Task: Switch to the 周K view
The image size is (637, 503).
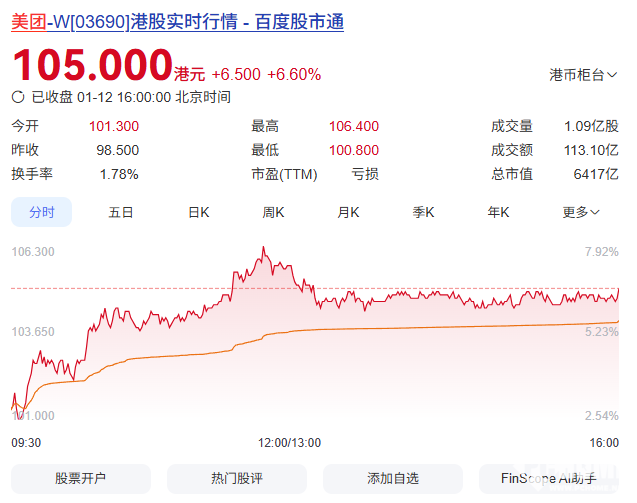Action: 273,212
